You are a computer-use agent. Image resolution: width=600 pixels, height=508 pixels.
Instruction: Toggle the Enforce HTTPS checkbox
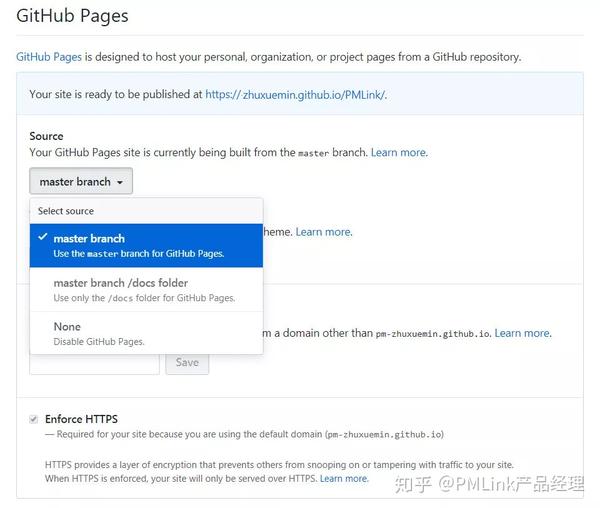[x=34, y=419]
